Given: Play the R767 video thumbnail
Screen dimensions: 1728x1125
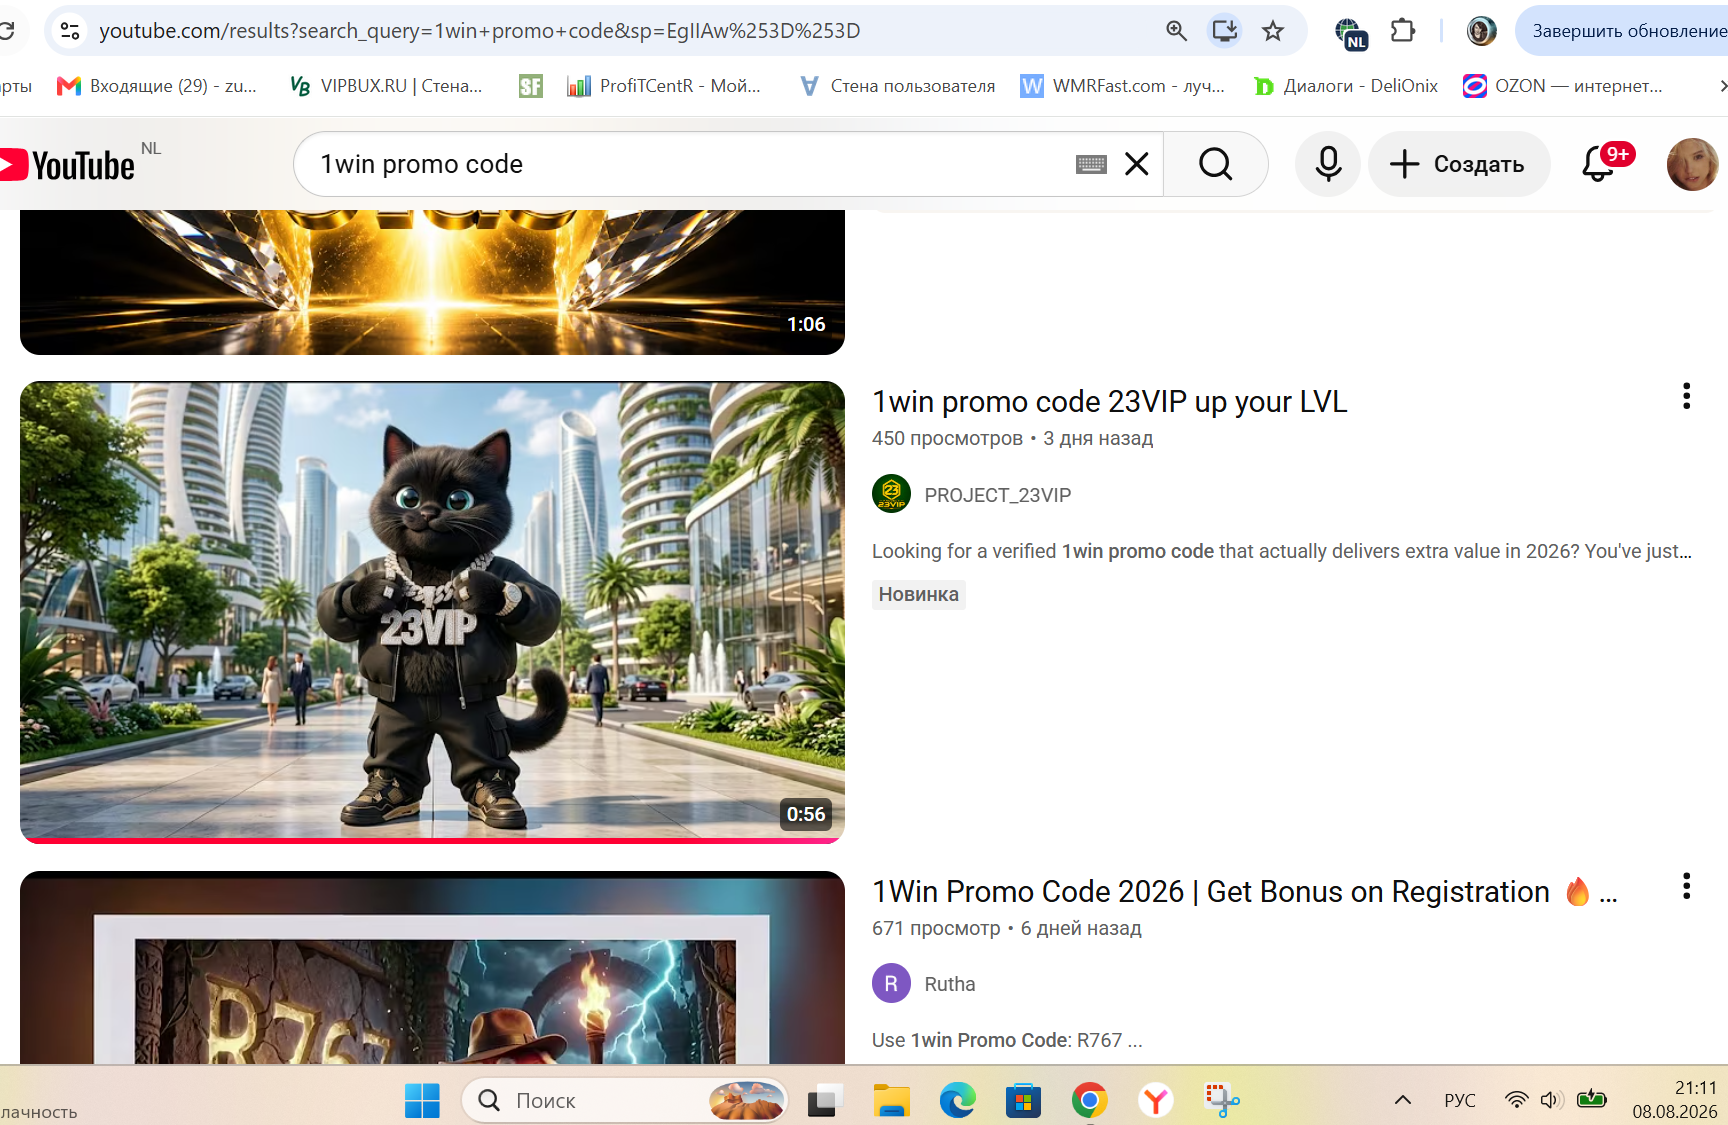Looking at the screenshot, I should click(x=432, y=967).
